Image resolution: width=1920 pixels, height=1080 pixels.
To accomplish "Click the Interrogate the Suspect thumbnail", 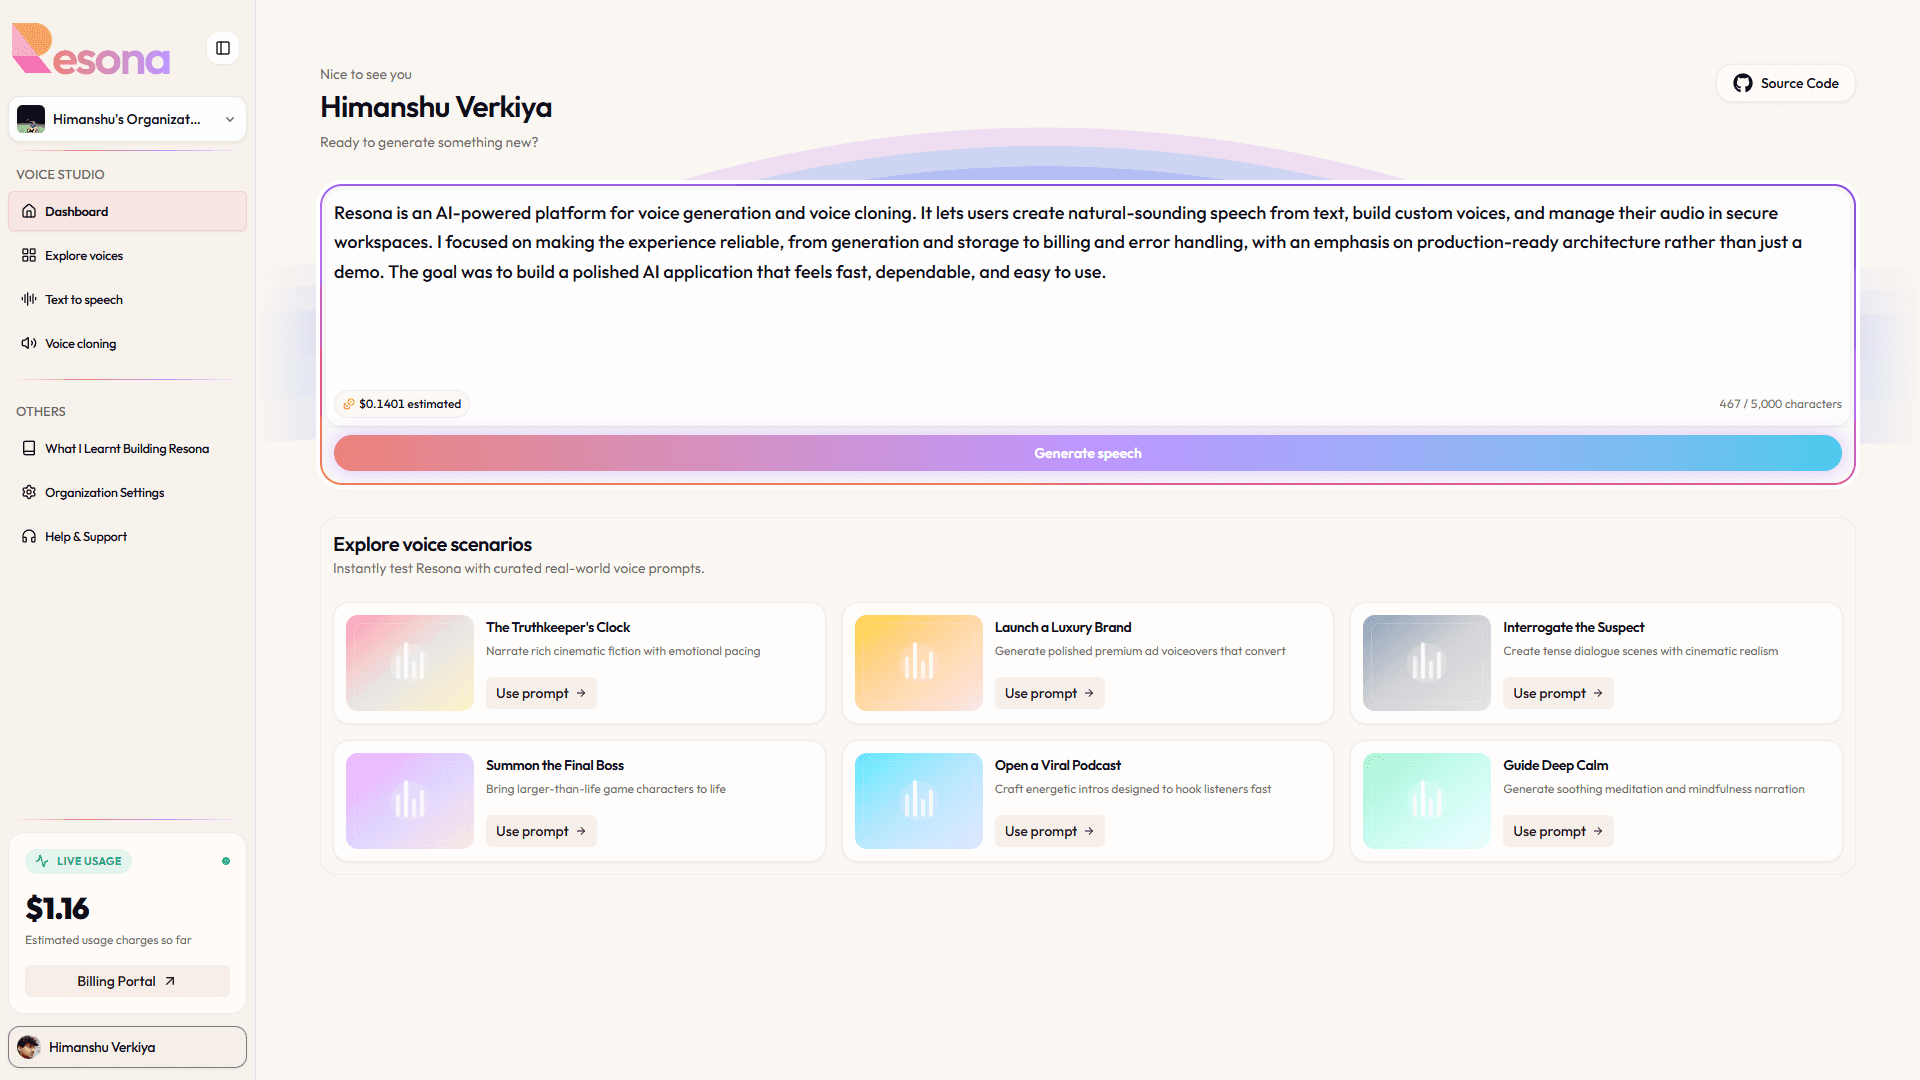I will [1427, 663].
